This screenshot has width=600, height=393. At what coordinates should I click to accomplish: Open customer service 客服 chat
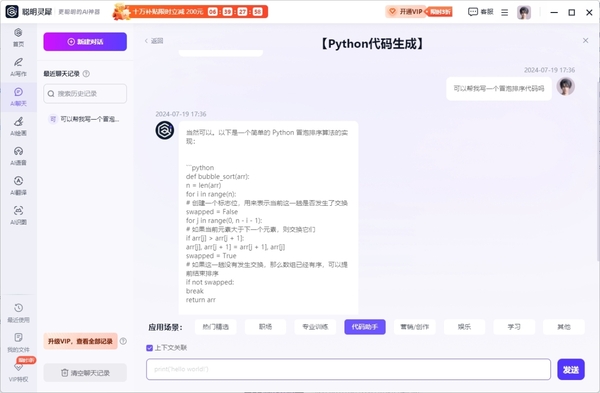point(481,12)
